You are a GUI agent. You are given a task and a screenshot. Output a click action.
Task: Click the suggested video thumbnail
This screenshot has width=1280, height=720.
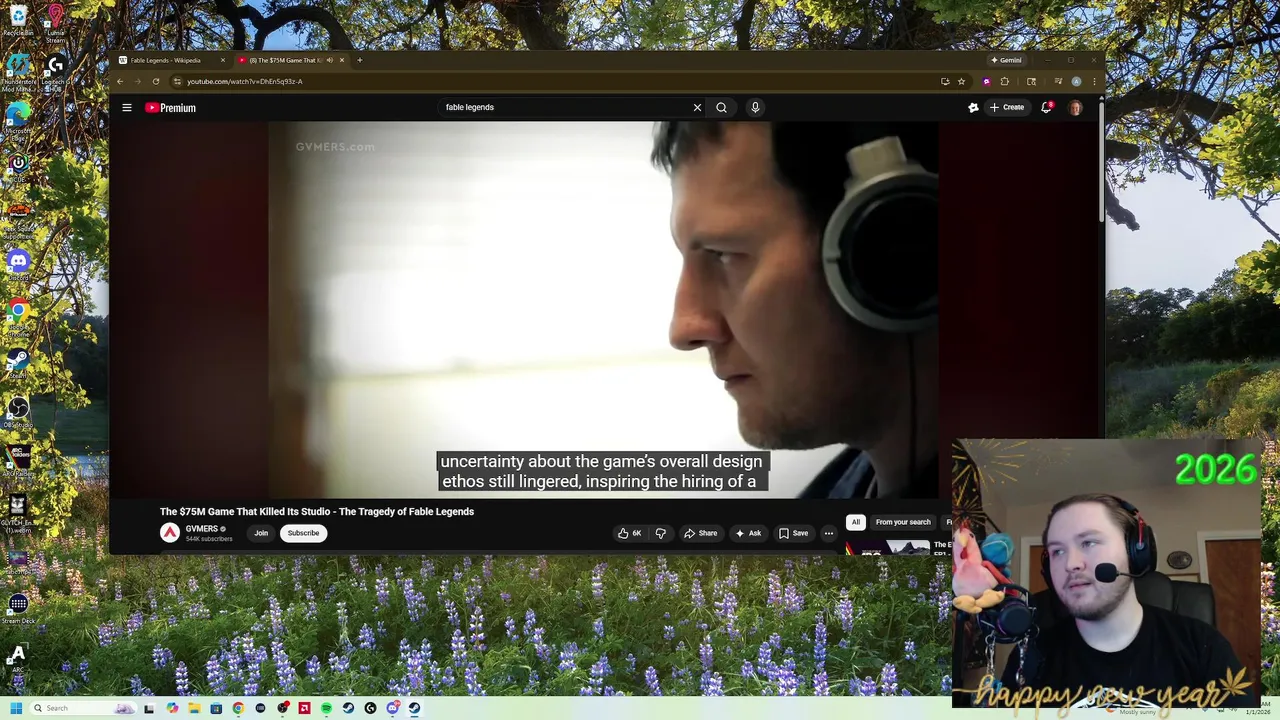[887, 547]
